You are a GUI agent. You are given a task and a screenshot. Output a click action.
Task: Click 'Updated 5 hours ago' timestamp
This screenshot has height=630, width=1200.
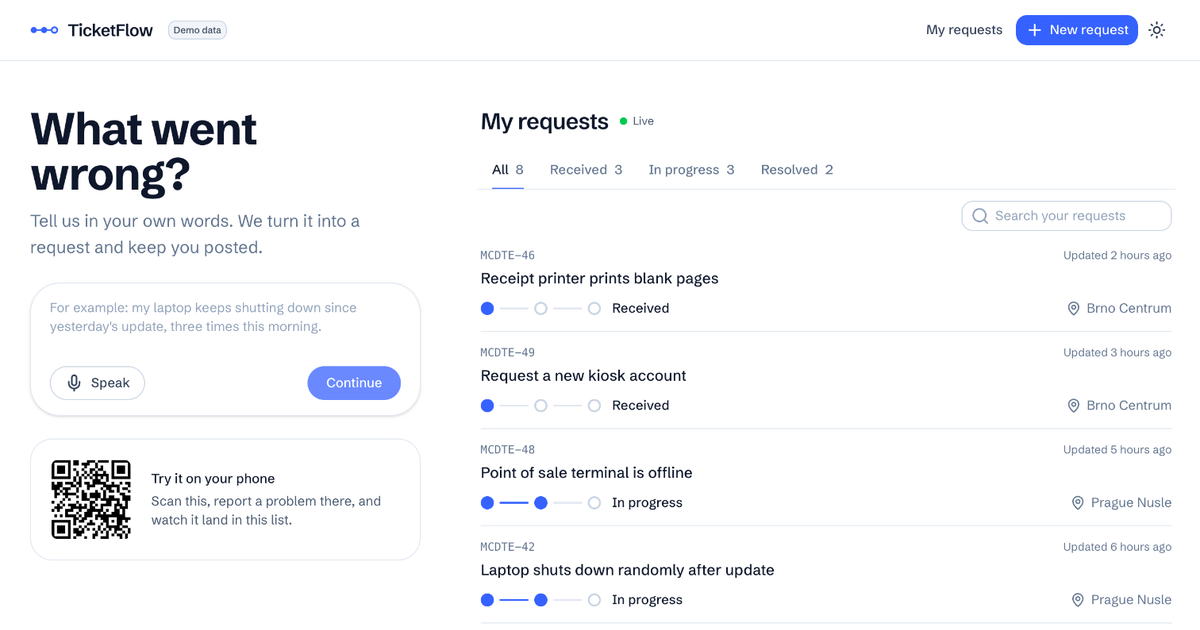1117,449
